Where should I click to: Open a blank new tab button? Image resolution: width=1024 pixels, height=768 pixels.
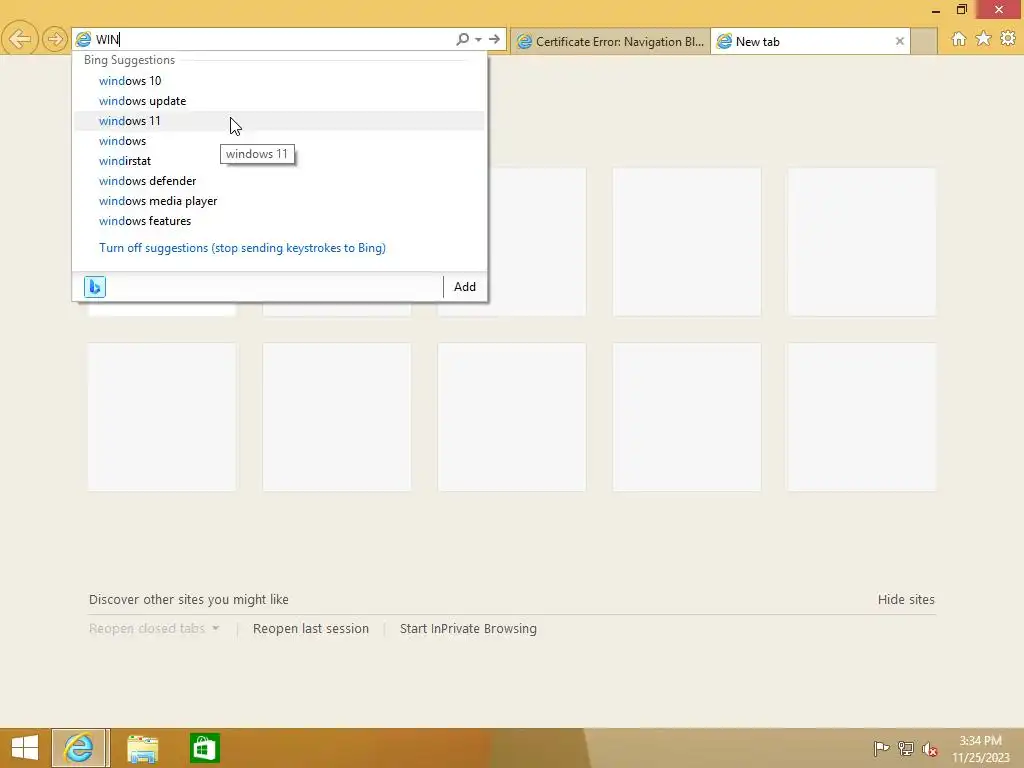click(924, 41)
